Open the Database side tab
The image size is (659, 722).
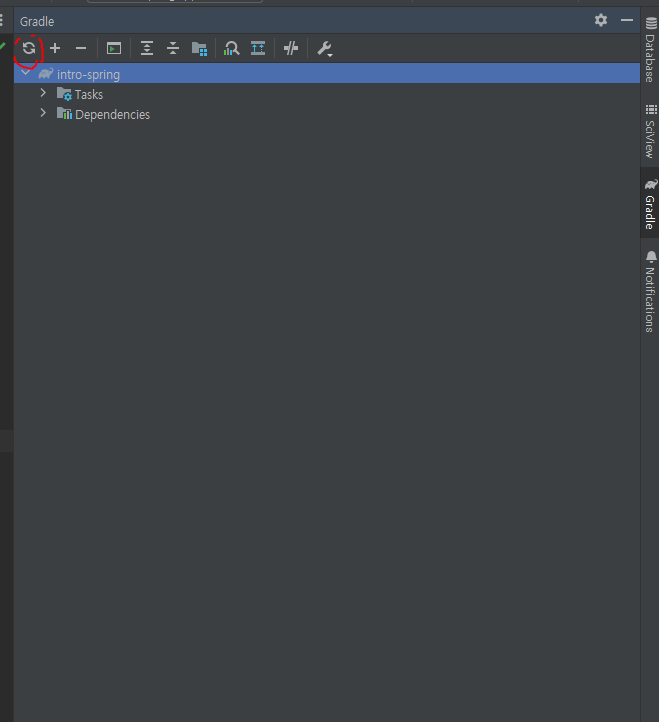(x=650, y=49)
